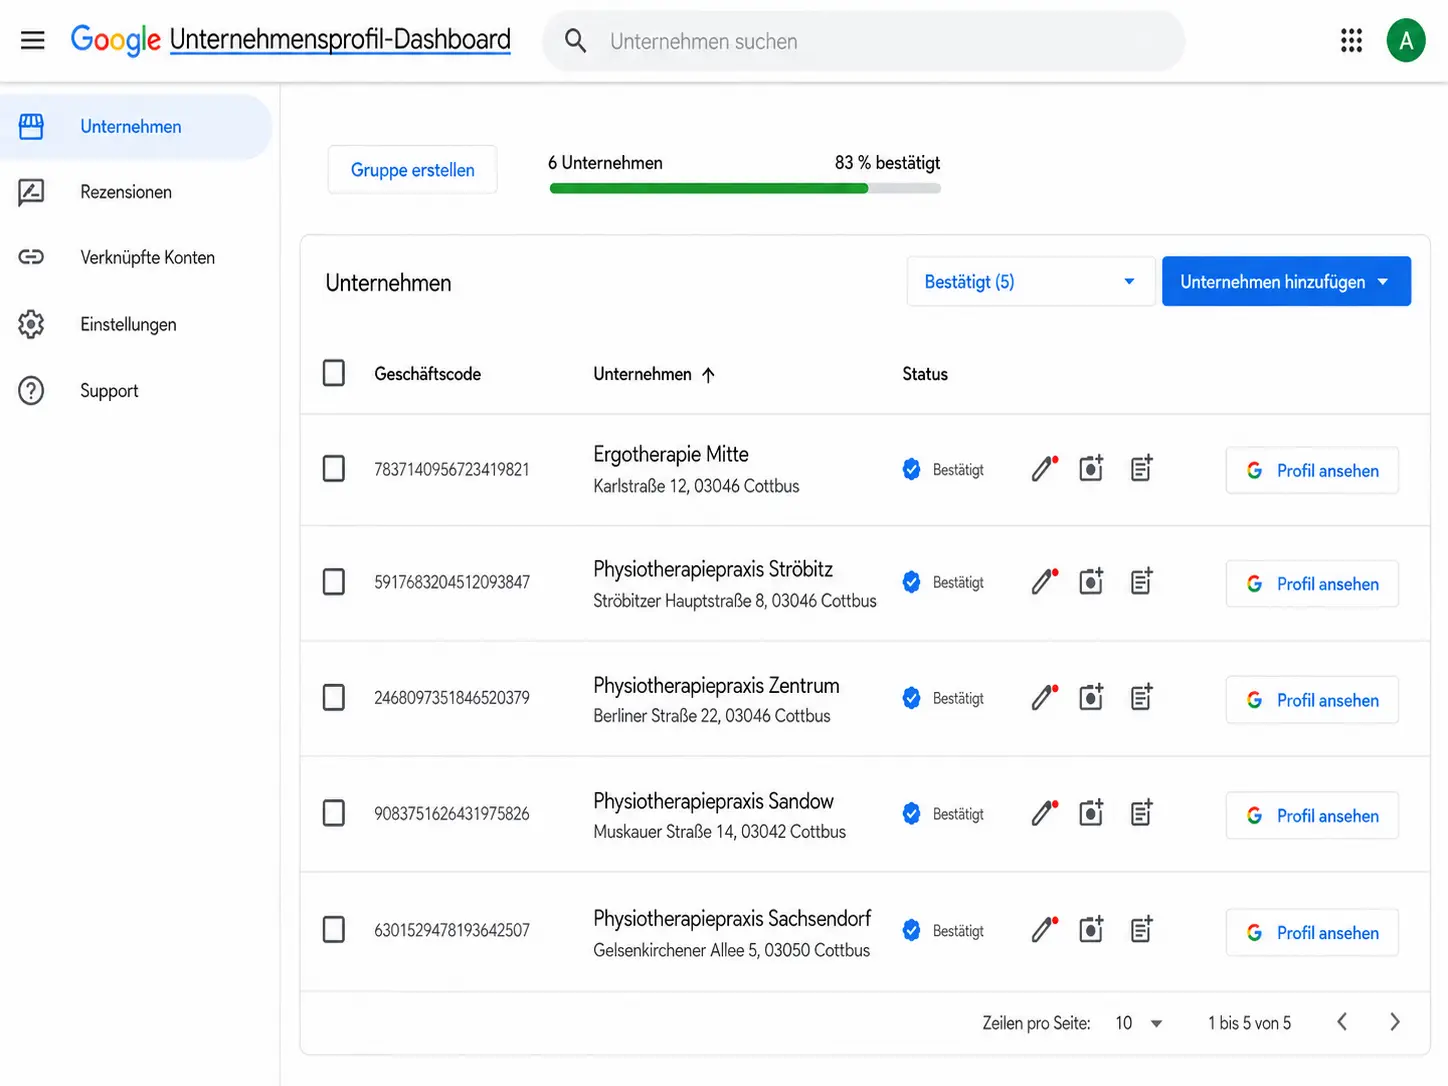Click the Rezensionen sidebar icon
1448x1086 pixels.
31,192
